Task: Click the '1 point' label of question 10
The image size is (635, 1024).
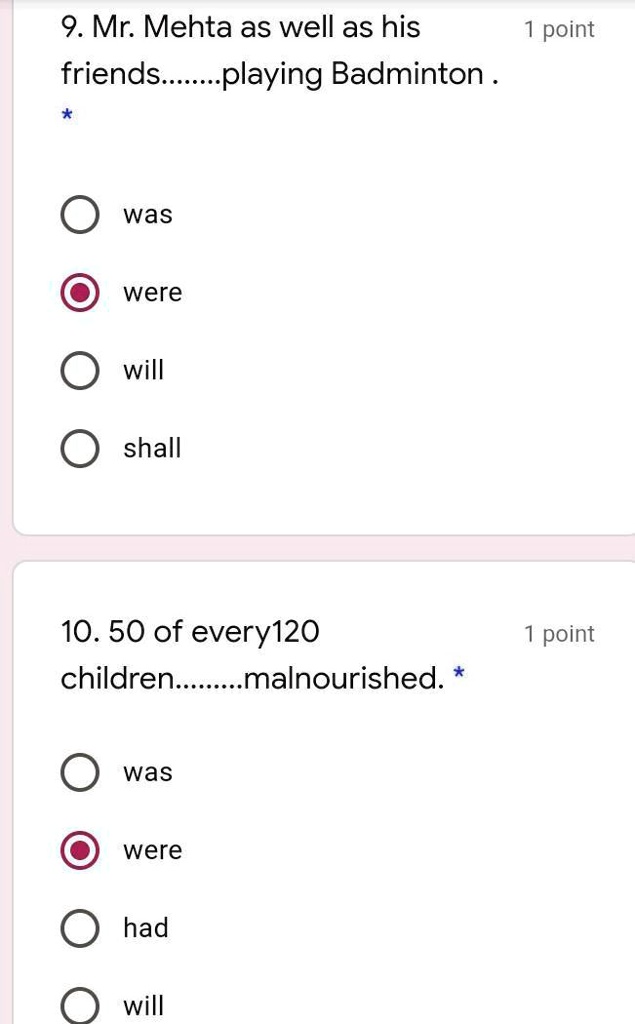Action: coord(559,634)
